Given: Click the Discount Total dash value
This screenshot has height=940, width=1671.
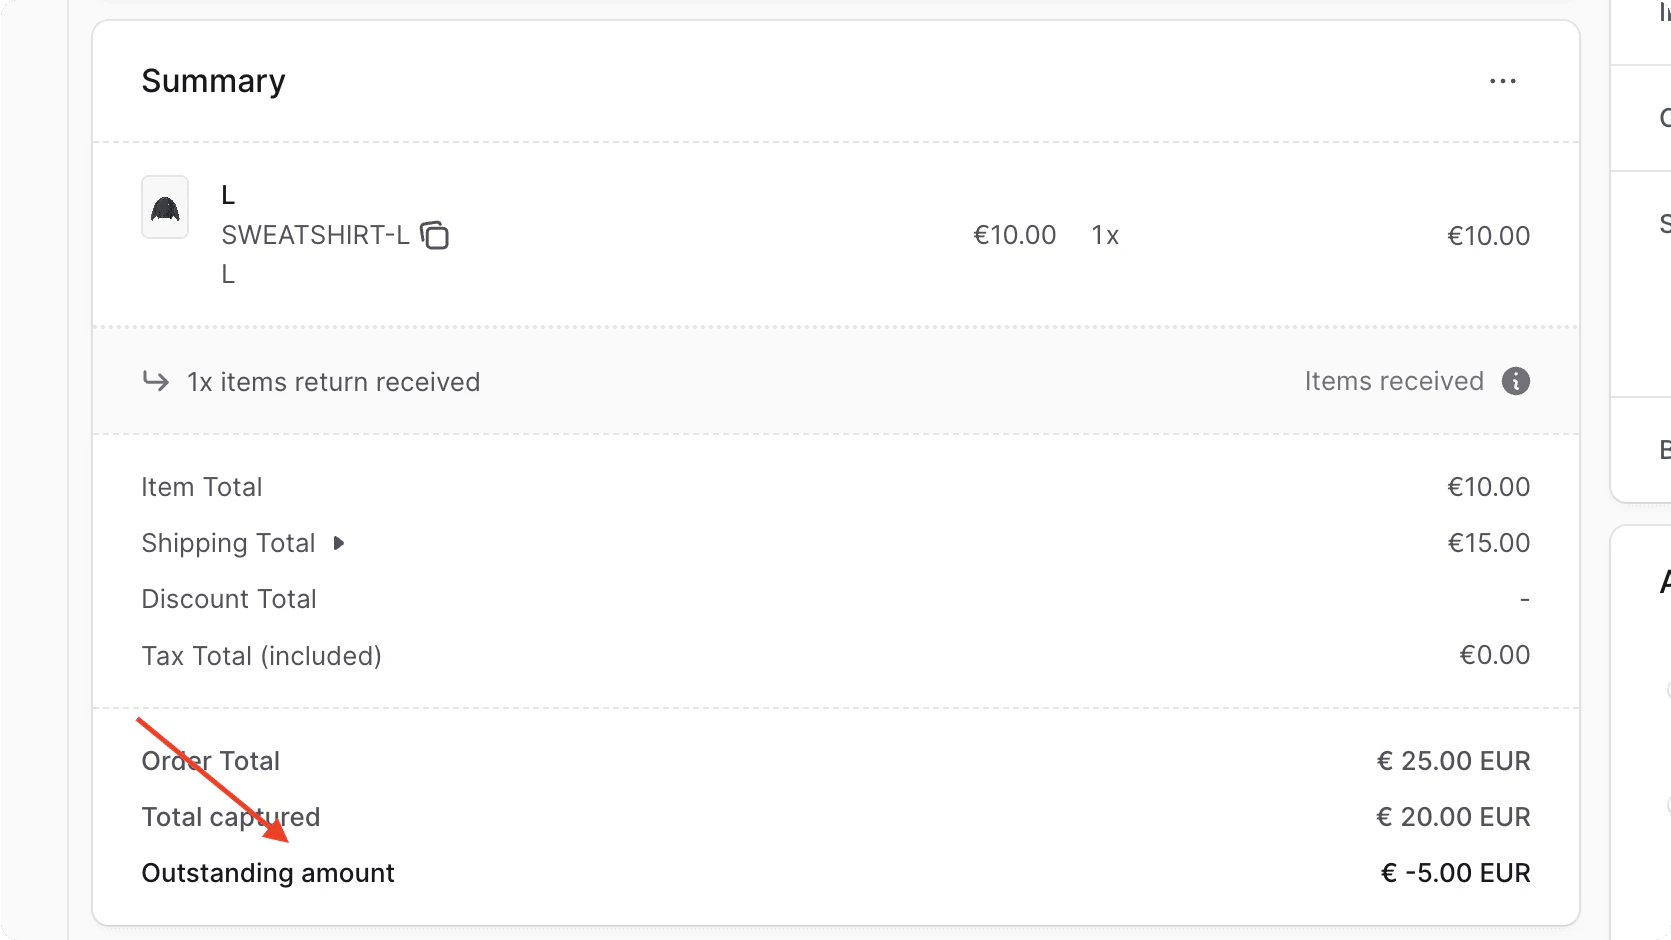Looking at the screenshot, I should tap(1524, 598).
